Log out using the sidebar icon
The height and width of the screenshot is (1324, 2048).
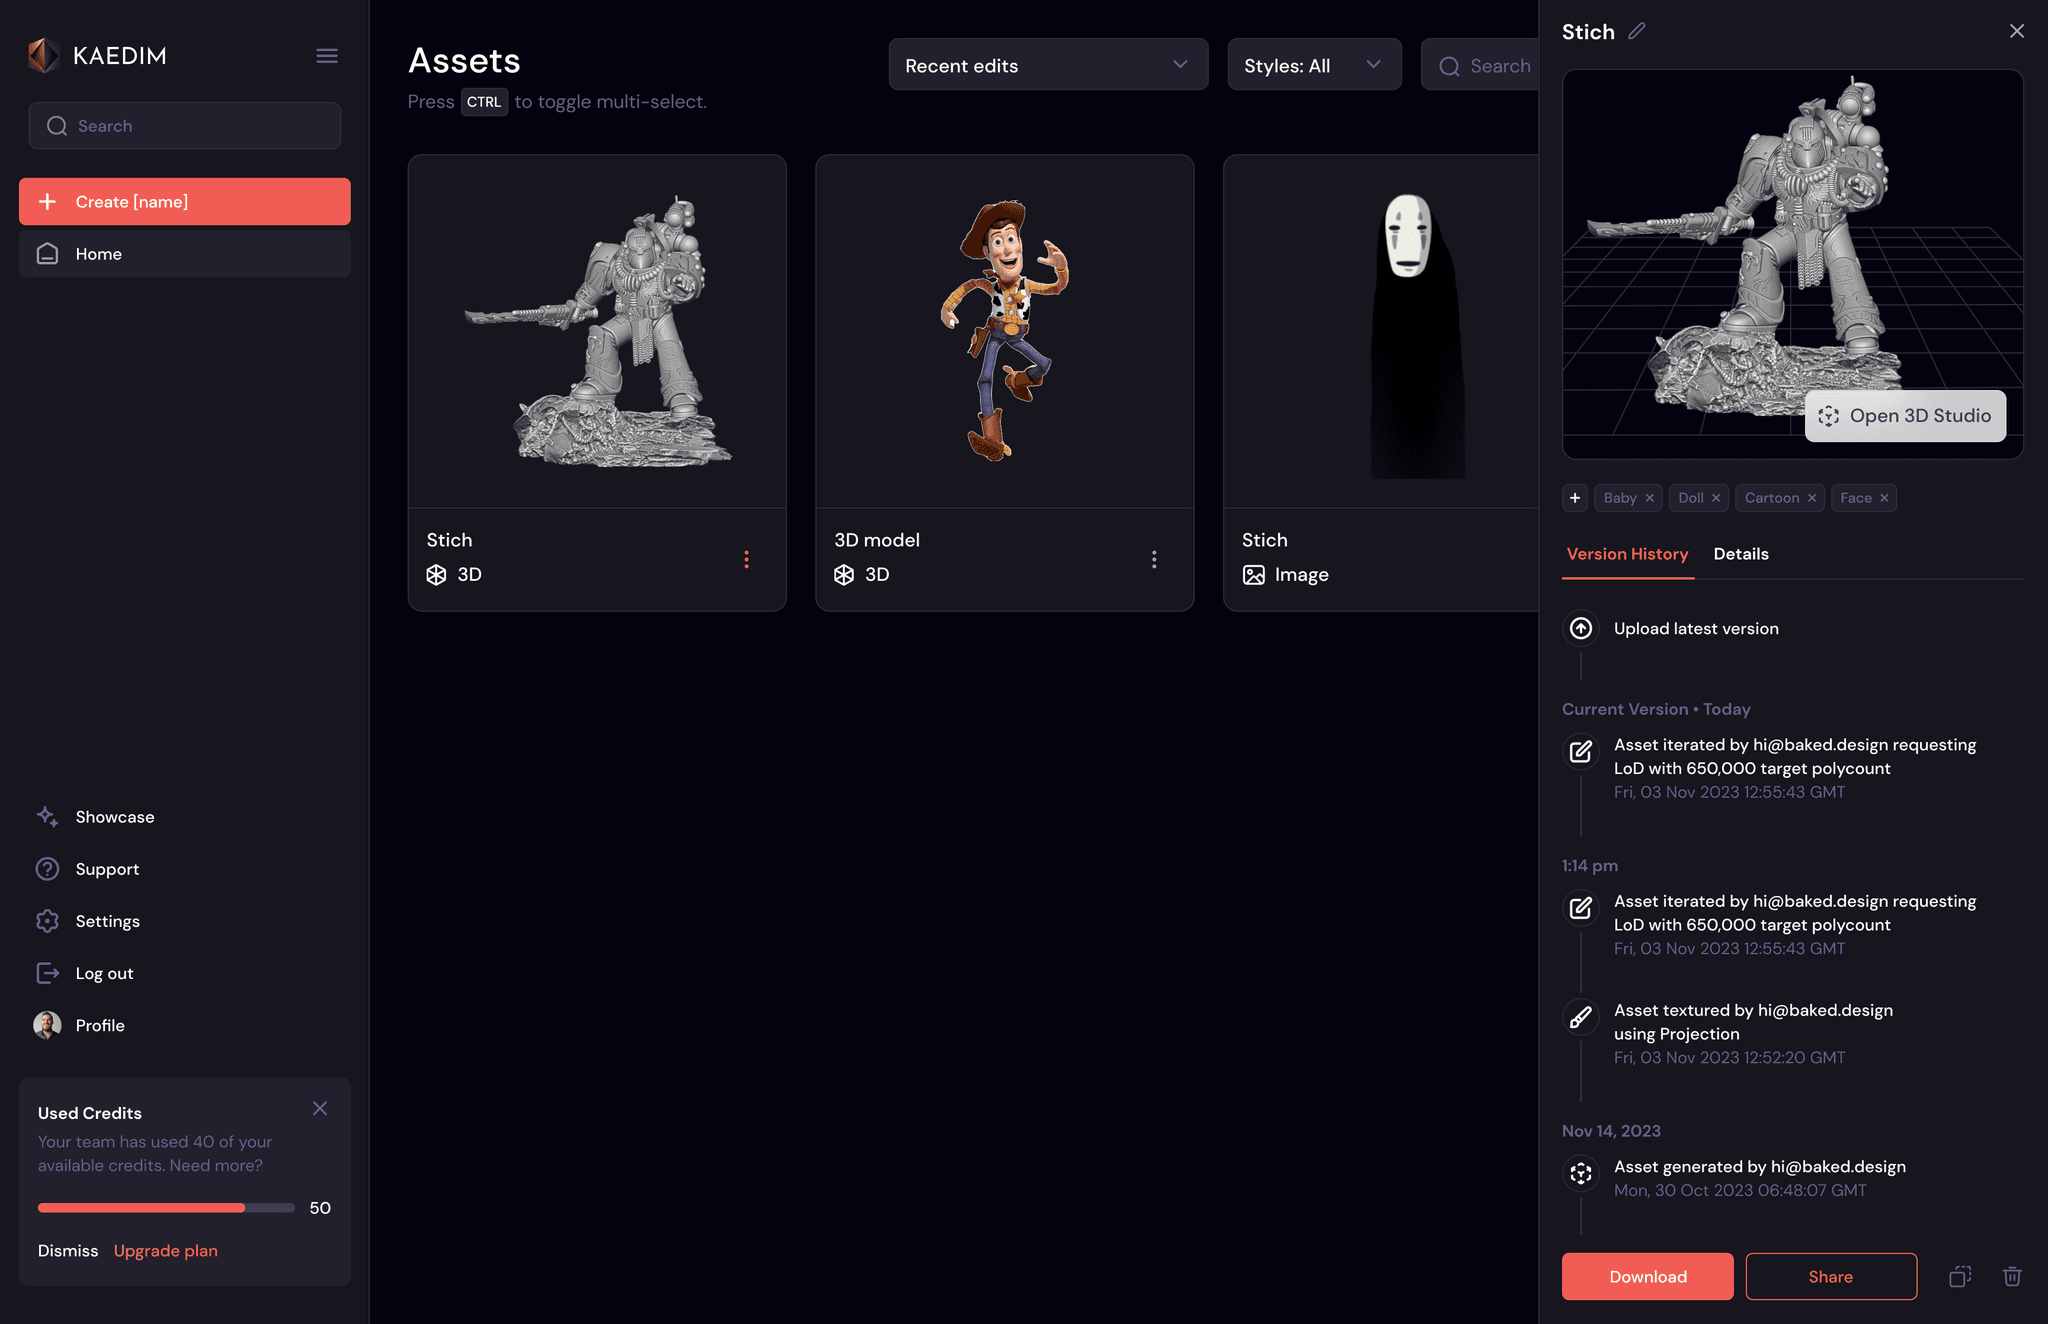47,972
